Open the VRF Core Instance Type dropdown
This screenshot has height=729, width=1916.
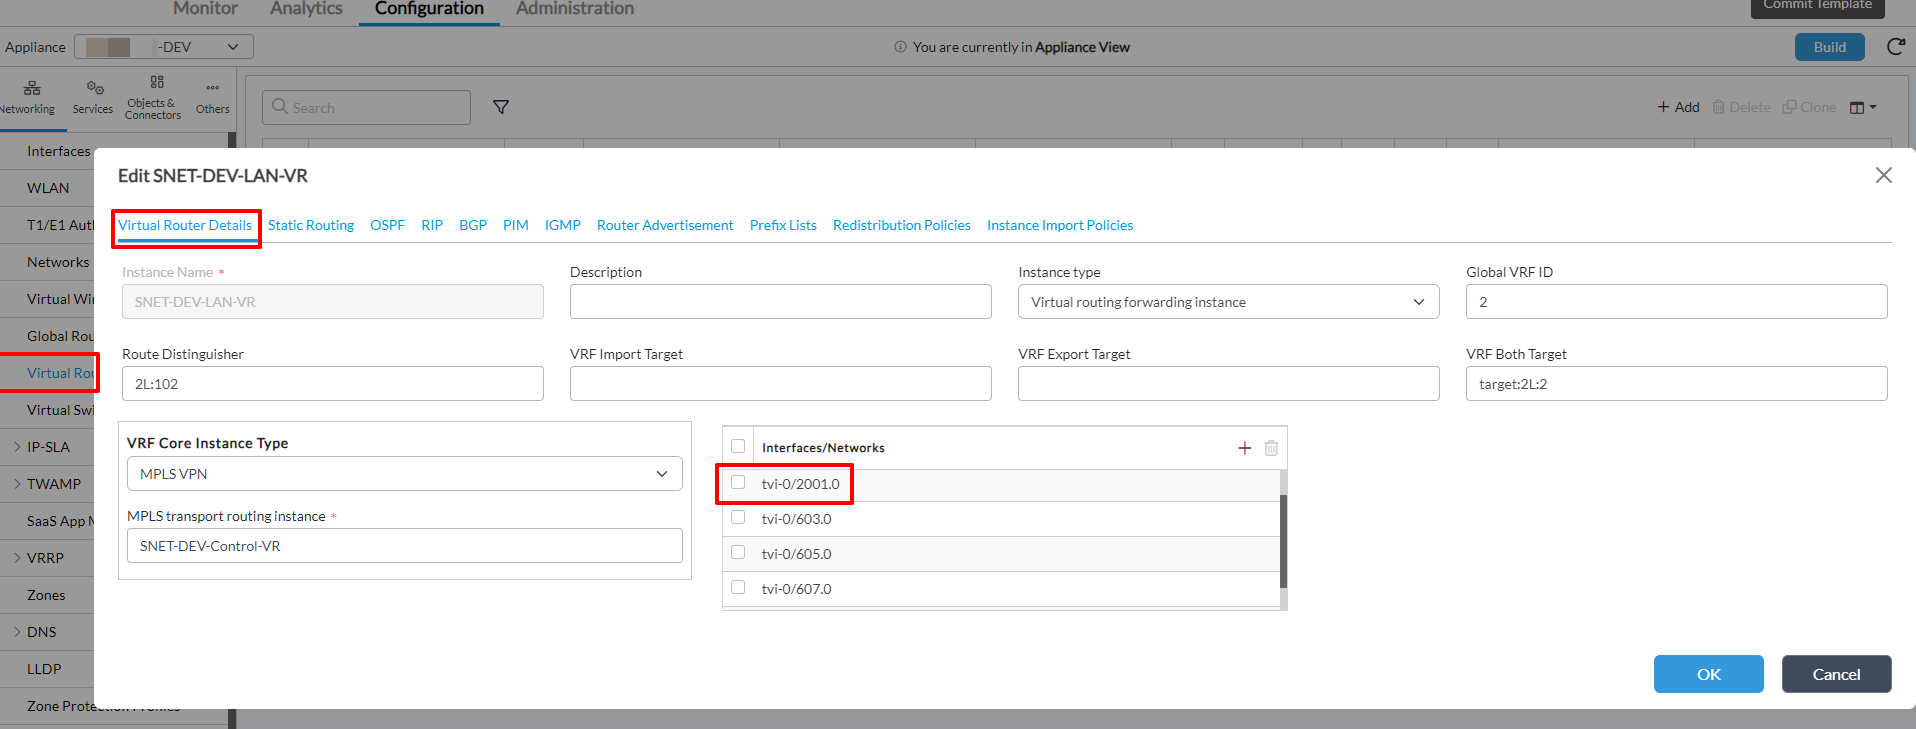404,474
